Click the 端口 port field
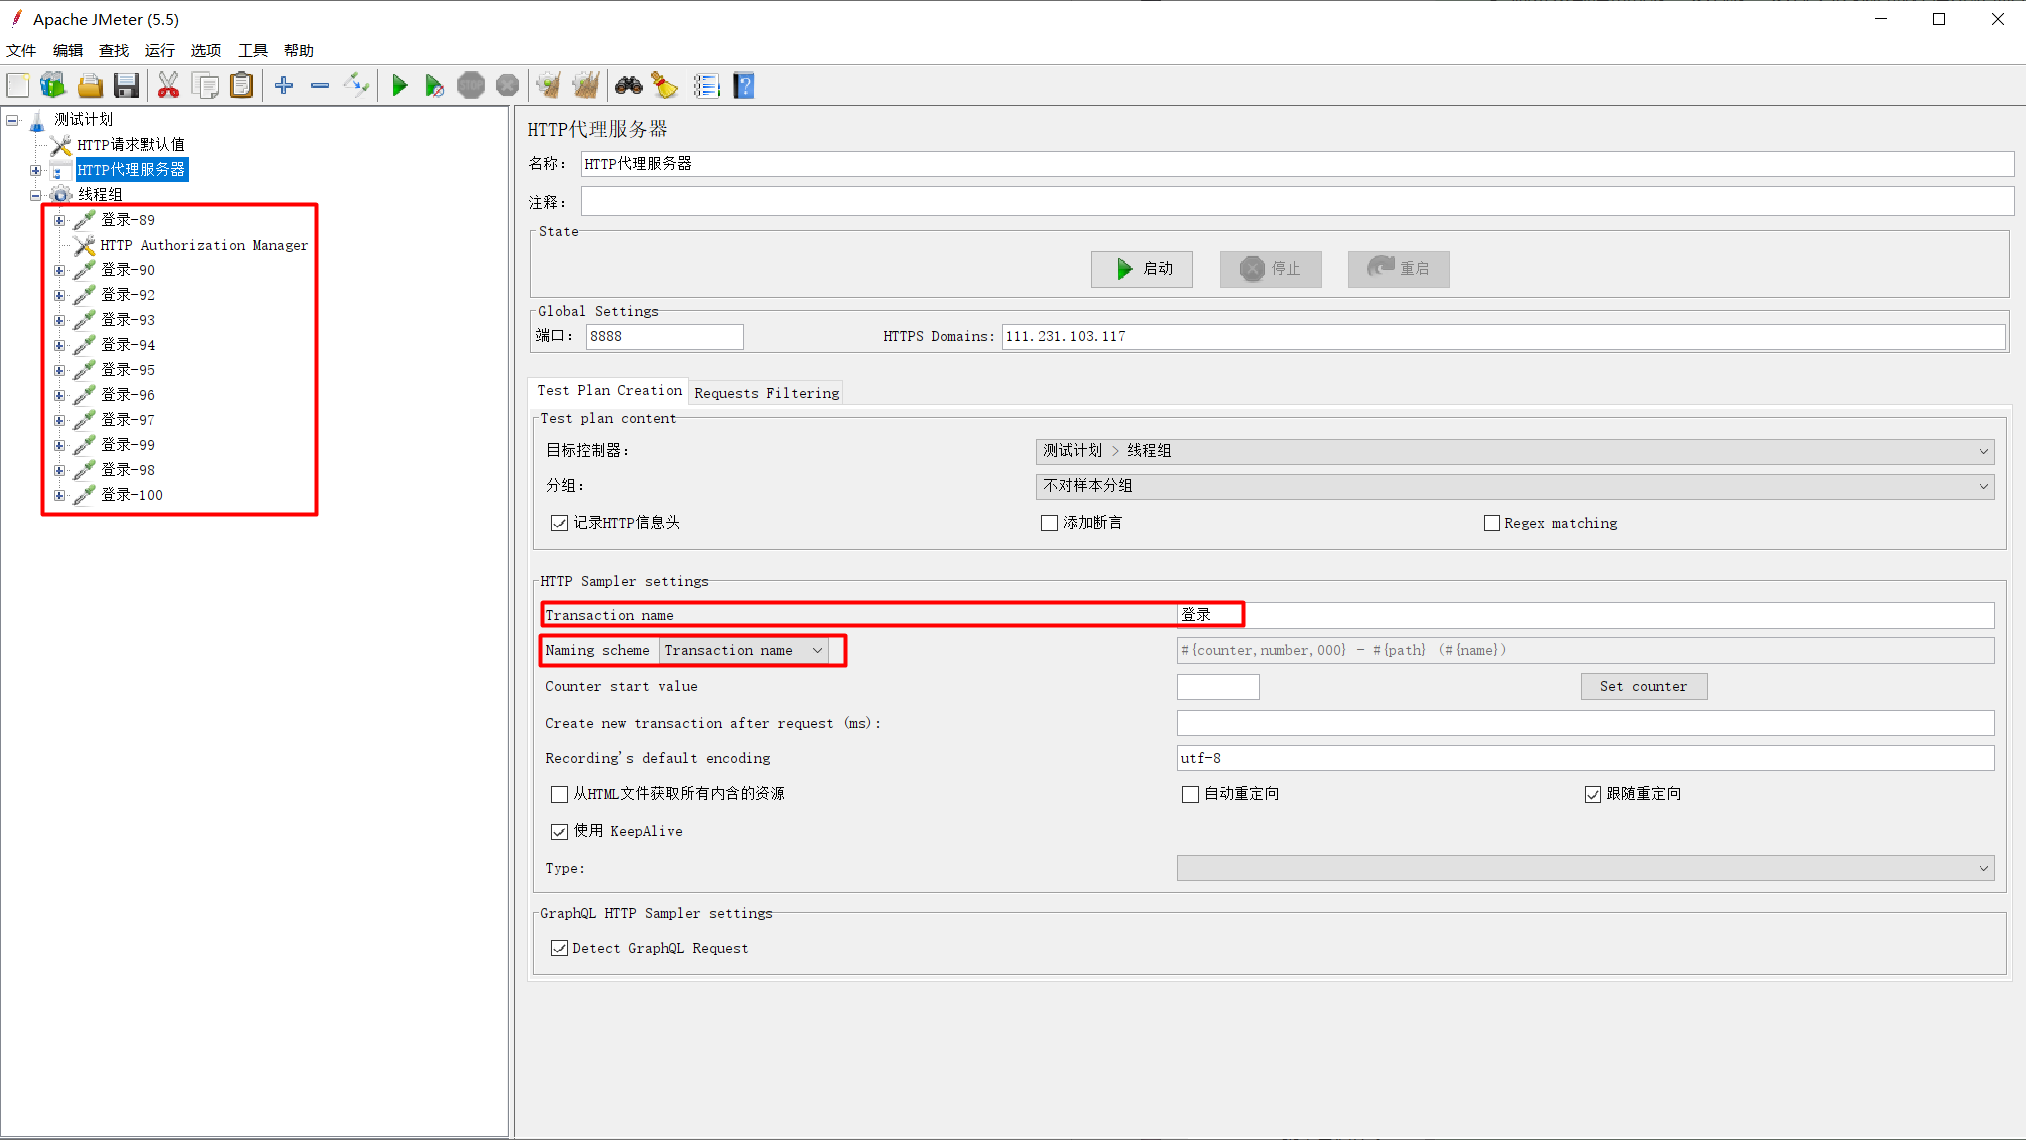This screenshot has height=1140, width=2026. [664, 337]
